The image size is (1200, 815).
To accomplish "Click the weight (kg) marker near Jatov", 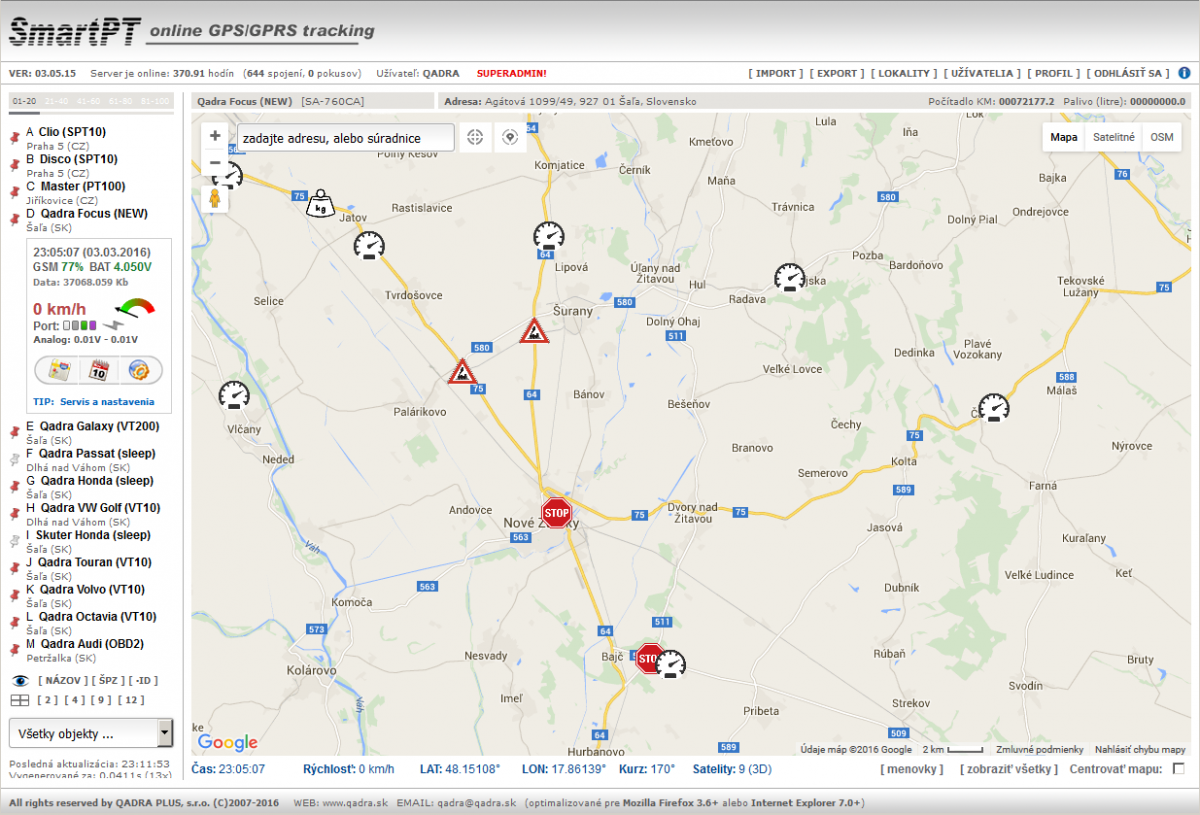I will tap(320, 202).
